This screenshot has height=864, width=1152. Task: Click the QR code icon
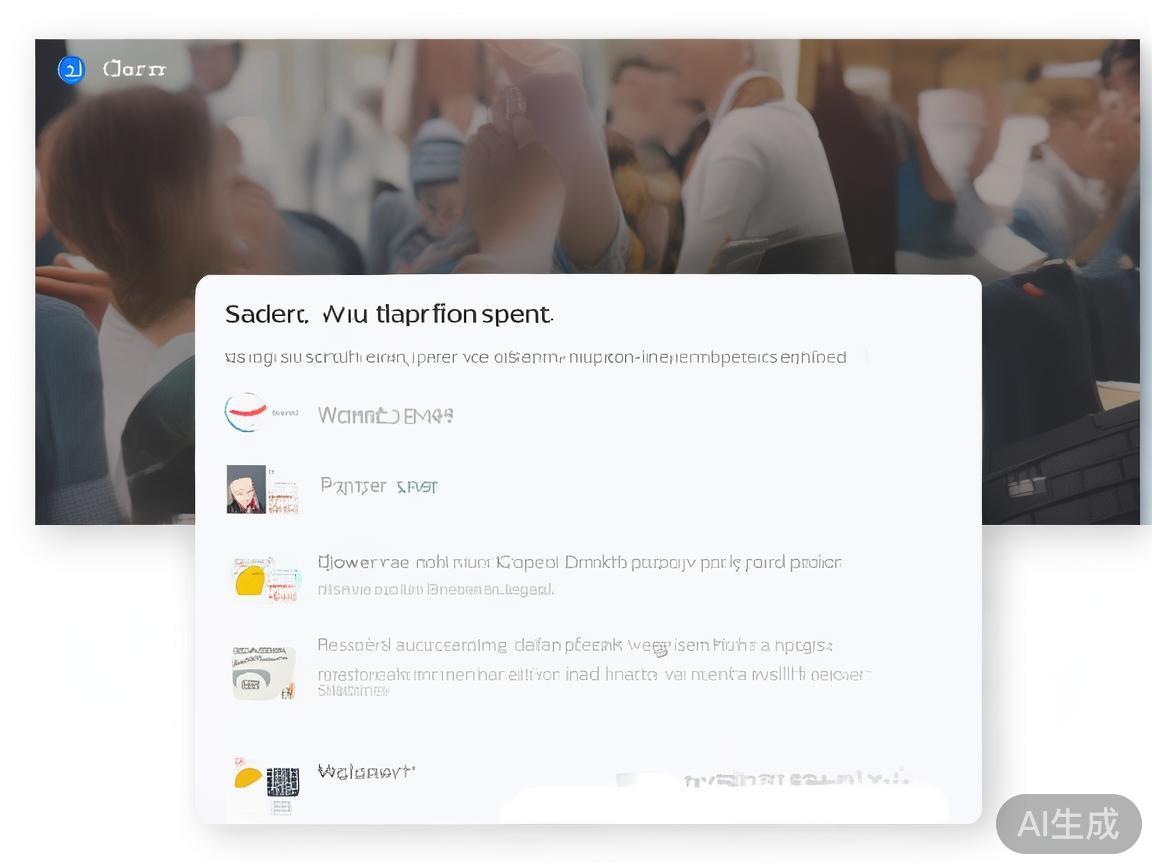click(x=283, y=782)
